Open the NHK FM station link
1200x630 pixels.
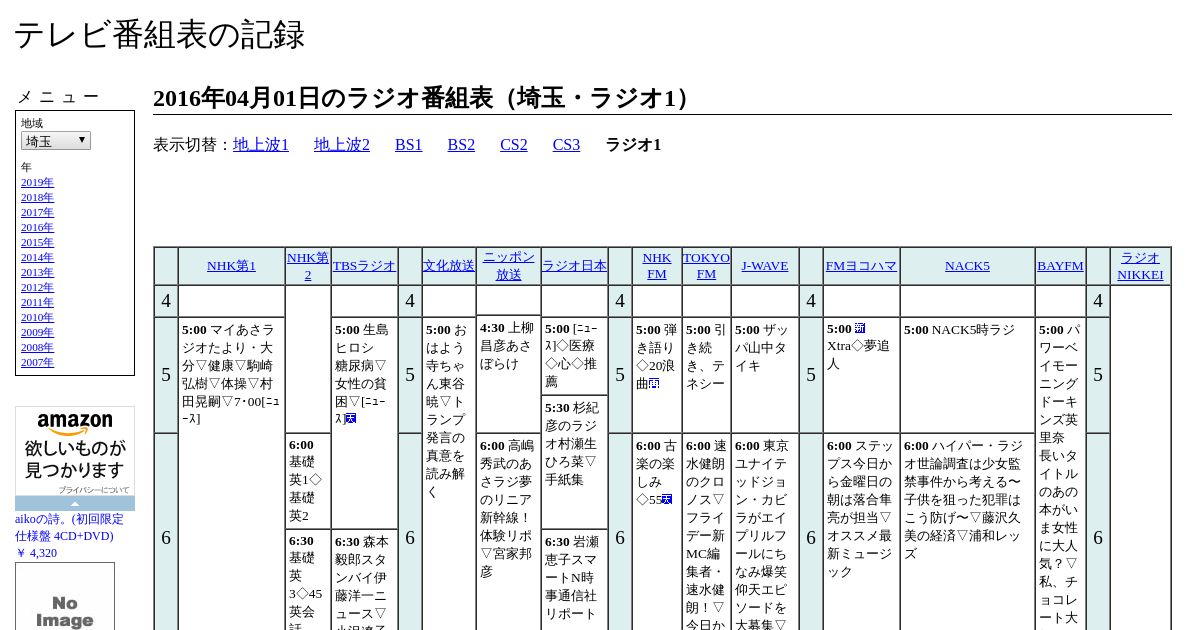[x=657, y=266]
